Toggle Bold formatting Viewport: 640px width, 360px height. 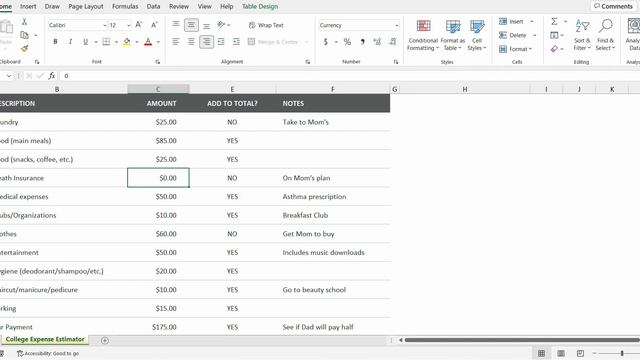[x=56, y=42]
